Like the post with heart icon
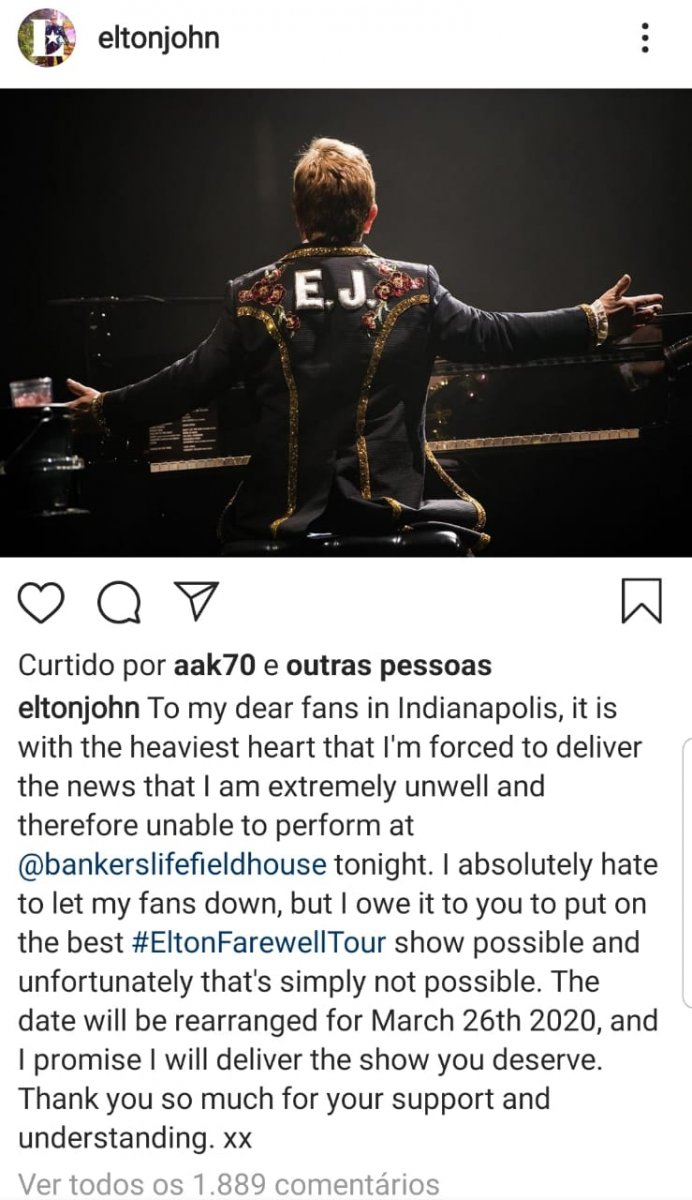The height and width of the screenshot is (1200, 692). pos(42,601)
